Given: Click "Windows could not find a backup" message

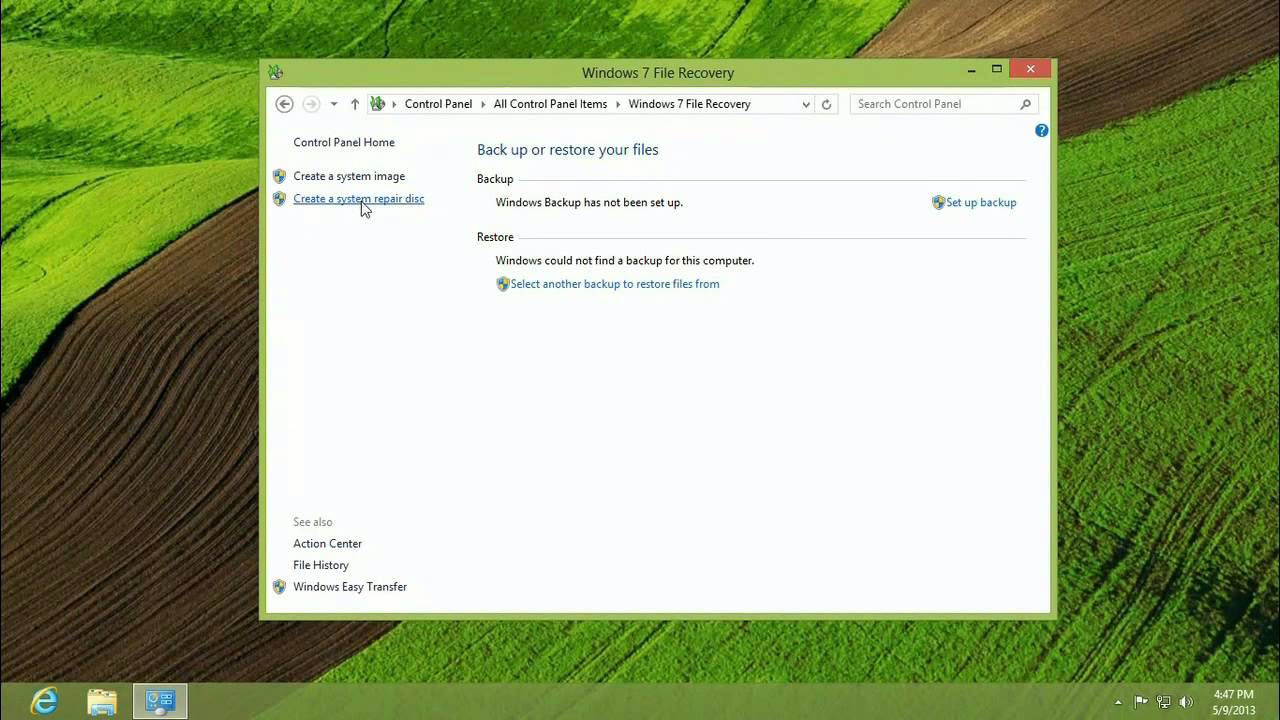Looking at the screenshot, I should click(625, 260).
